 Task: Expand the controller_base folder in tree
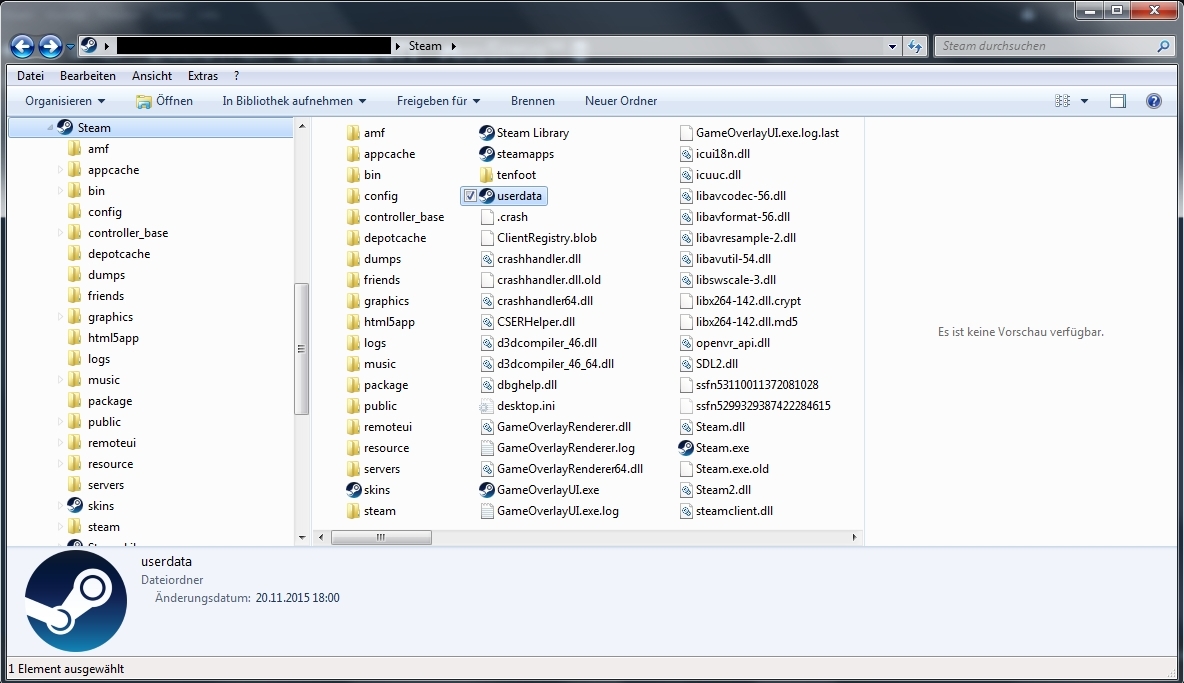click(60, 233)
